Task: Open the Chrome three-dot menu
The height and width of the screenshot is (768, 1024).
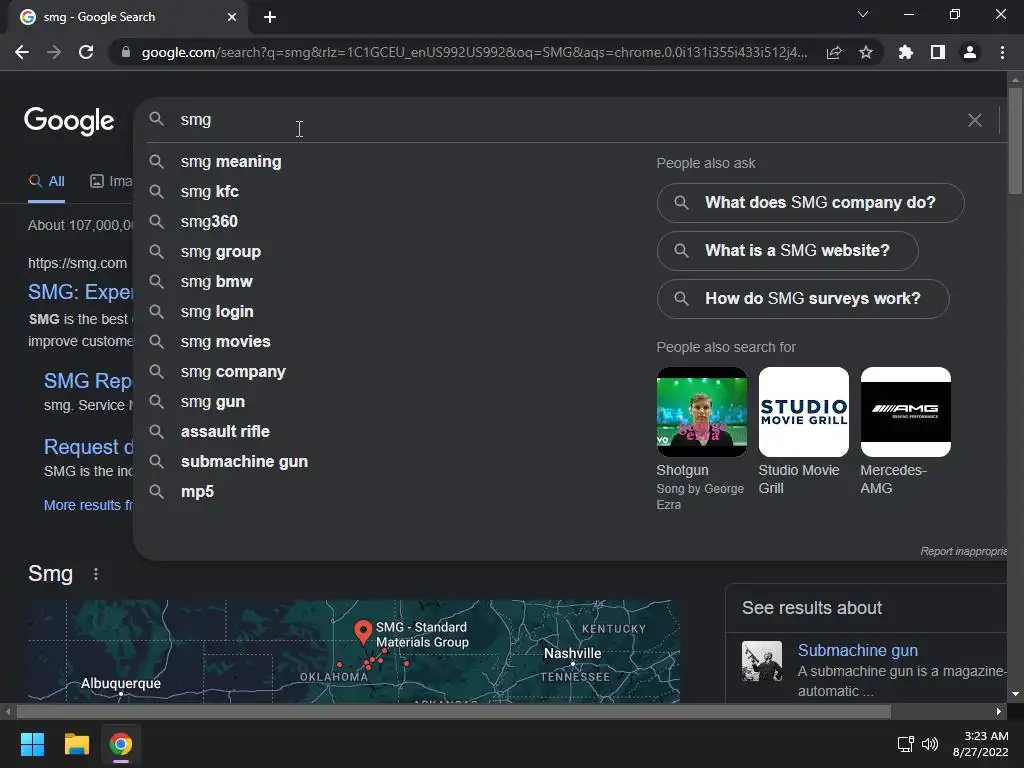Action: coord(1002,52)
